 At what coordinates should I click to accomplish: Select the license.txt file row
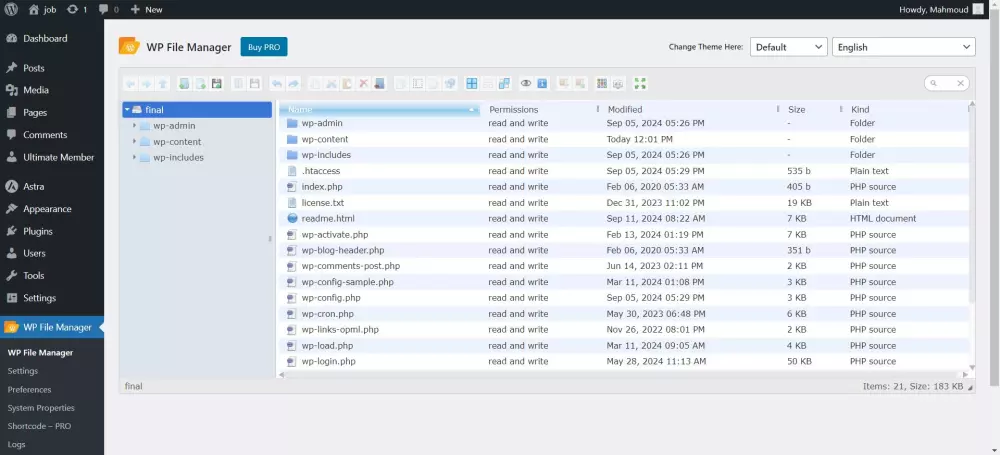point(624,202)
